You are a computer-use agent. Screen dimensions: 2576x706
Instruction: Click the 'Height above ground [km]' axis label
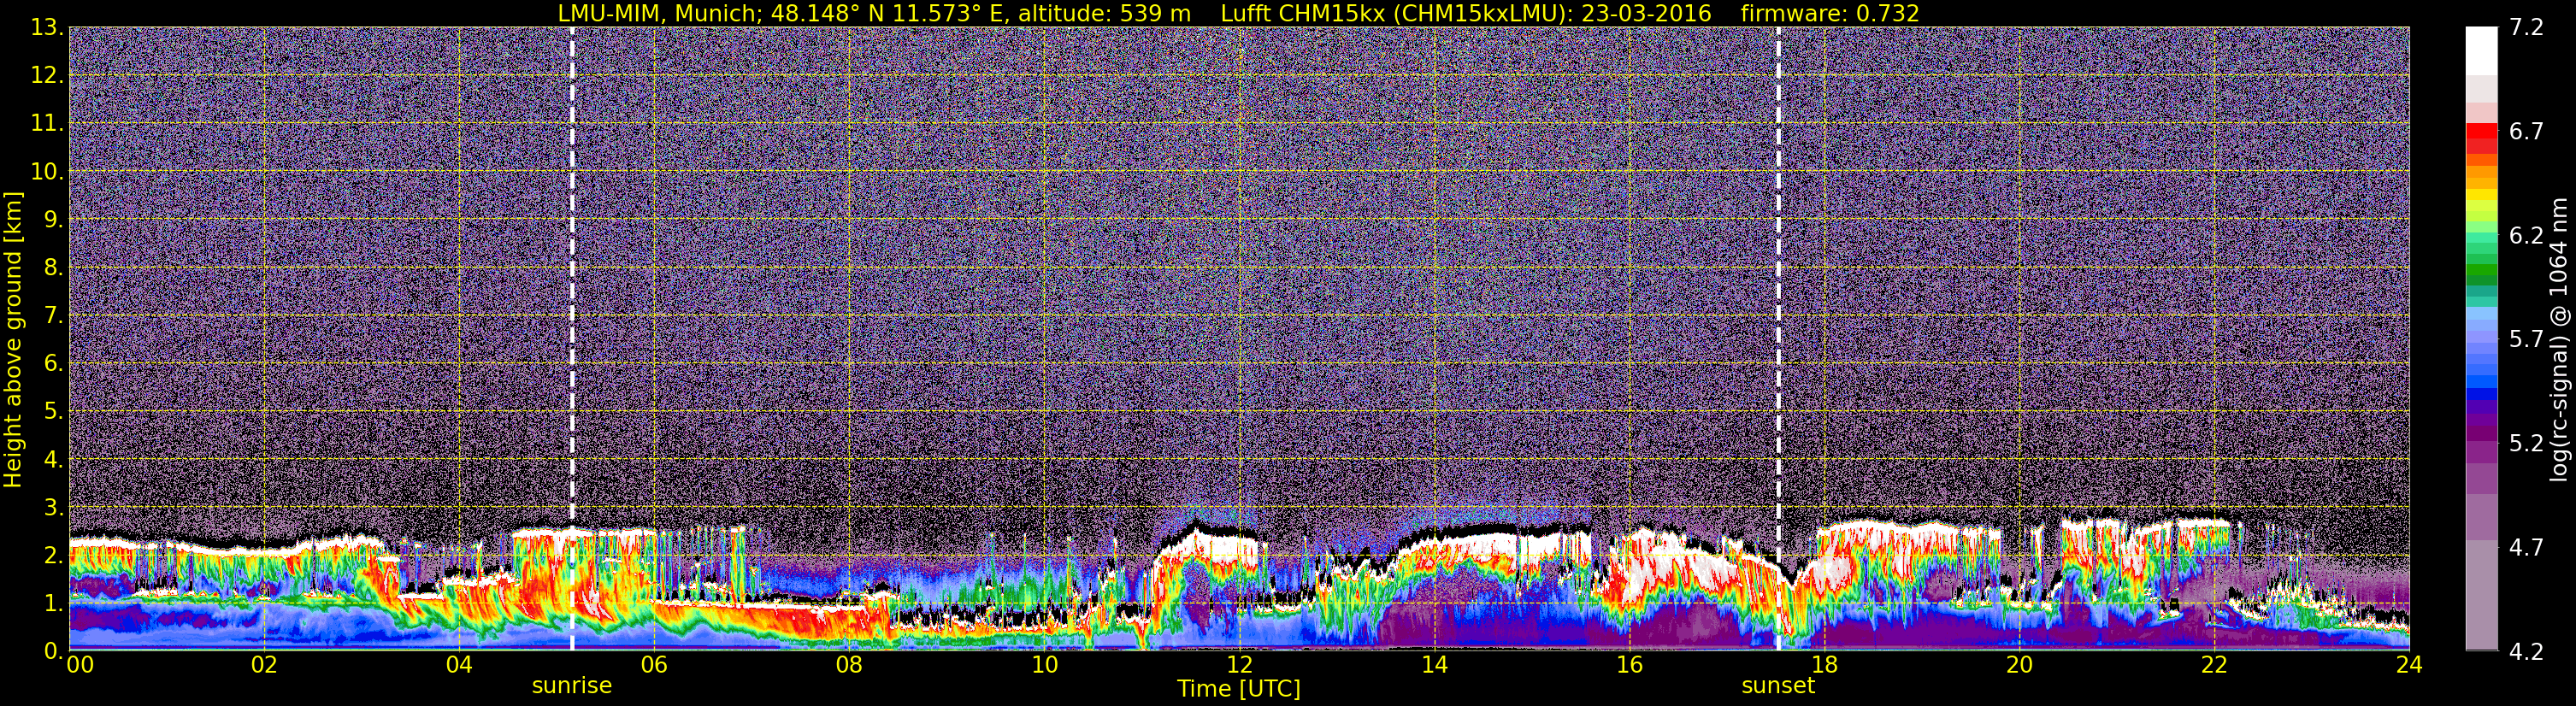coord(13,340)
